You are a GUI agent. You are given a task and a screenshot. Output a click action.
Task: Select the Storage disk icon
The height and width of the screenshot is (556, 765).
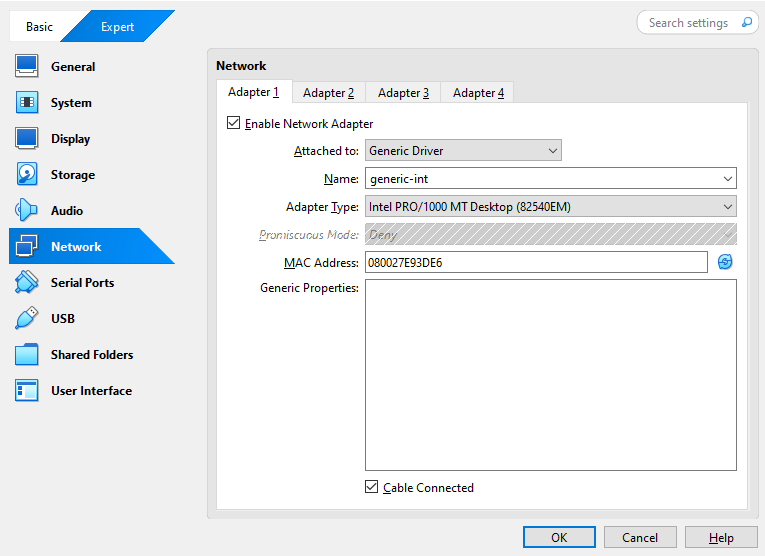[x=27, y=175]
